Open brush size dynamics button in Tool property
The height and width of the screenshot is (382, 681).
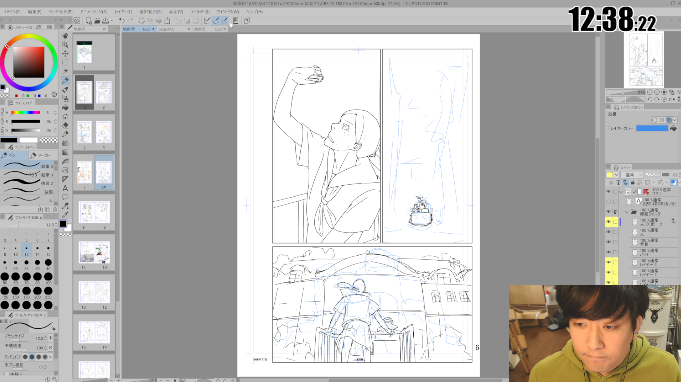[51, 338]
